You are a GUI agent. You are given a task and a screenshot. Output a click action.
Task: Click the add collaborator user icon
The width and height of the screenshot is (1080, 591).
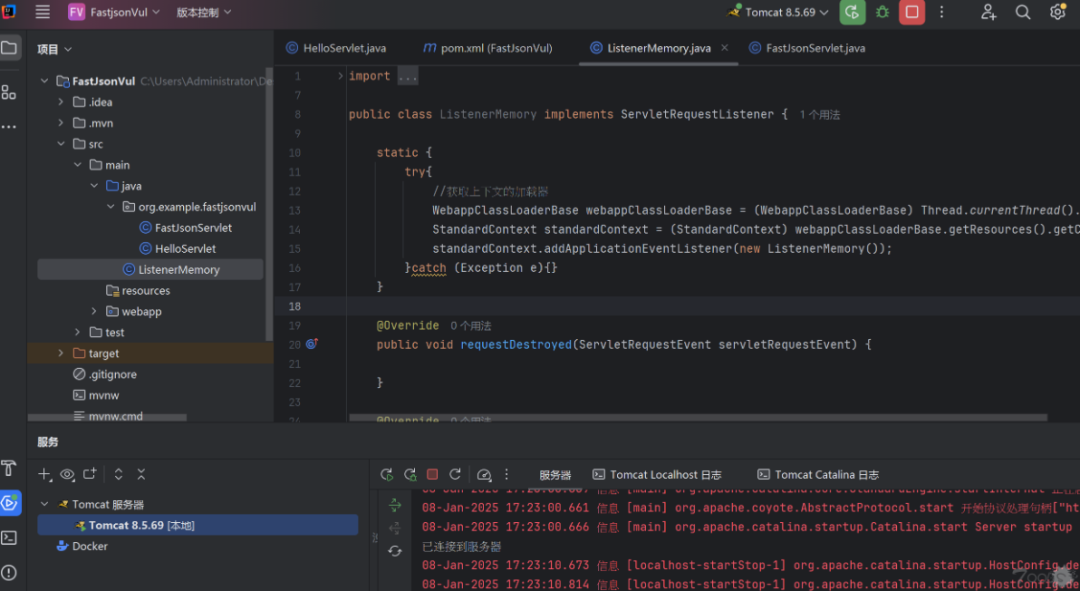click(988, 12)
